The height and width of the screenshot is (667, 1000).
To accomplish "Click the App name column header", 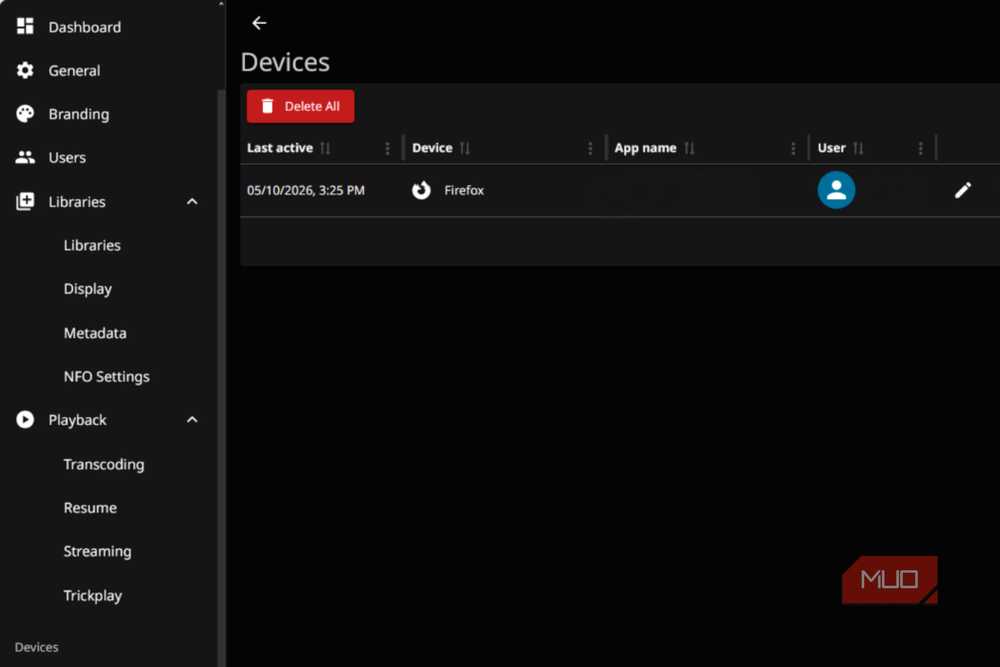I will click(645, 148).
